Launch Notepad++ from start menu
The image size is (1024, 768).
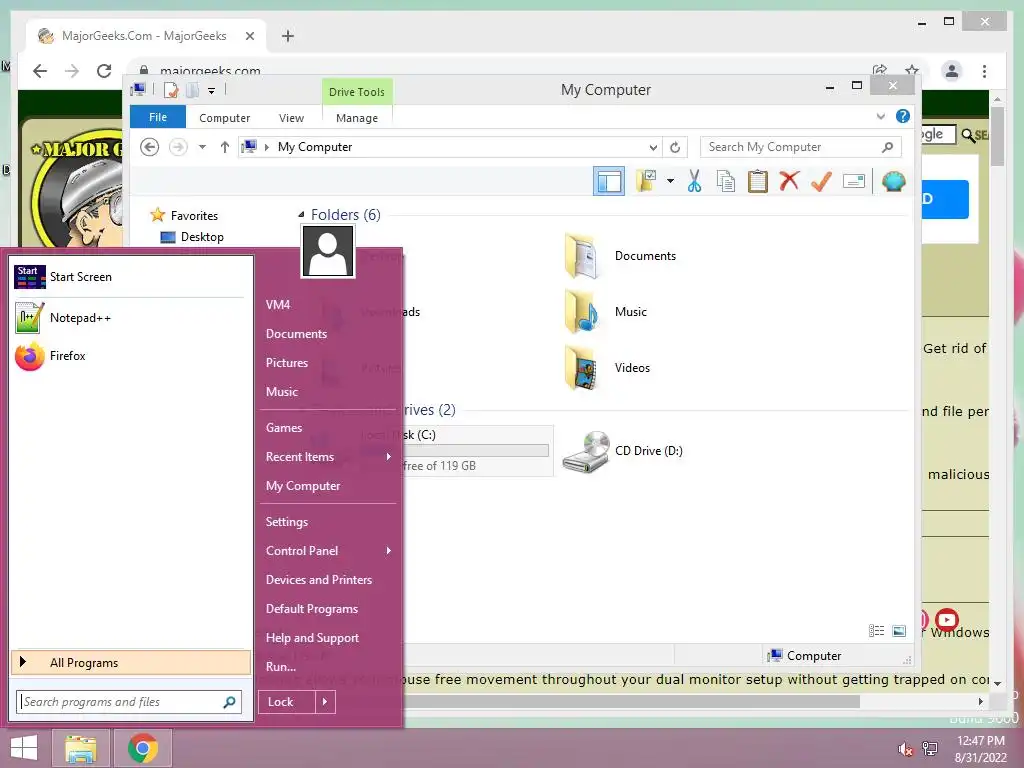tap(130, 318)
